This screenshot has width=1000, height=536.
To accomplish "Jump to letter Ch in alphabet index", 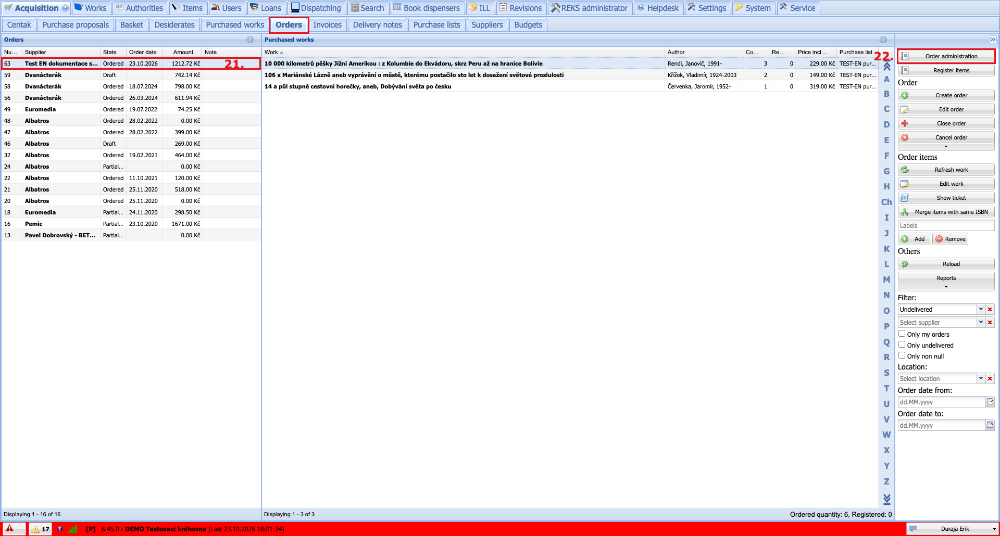I will tap(886, 202).
